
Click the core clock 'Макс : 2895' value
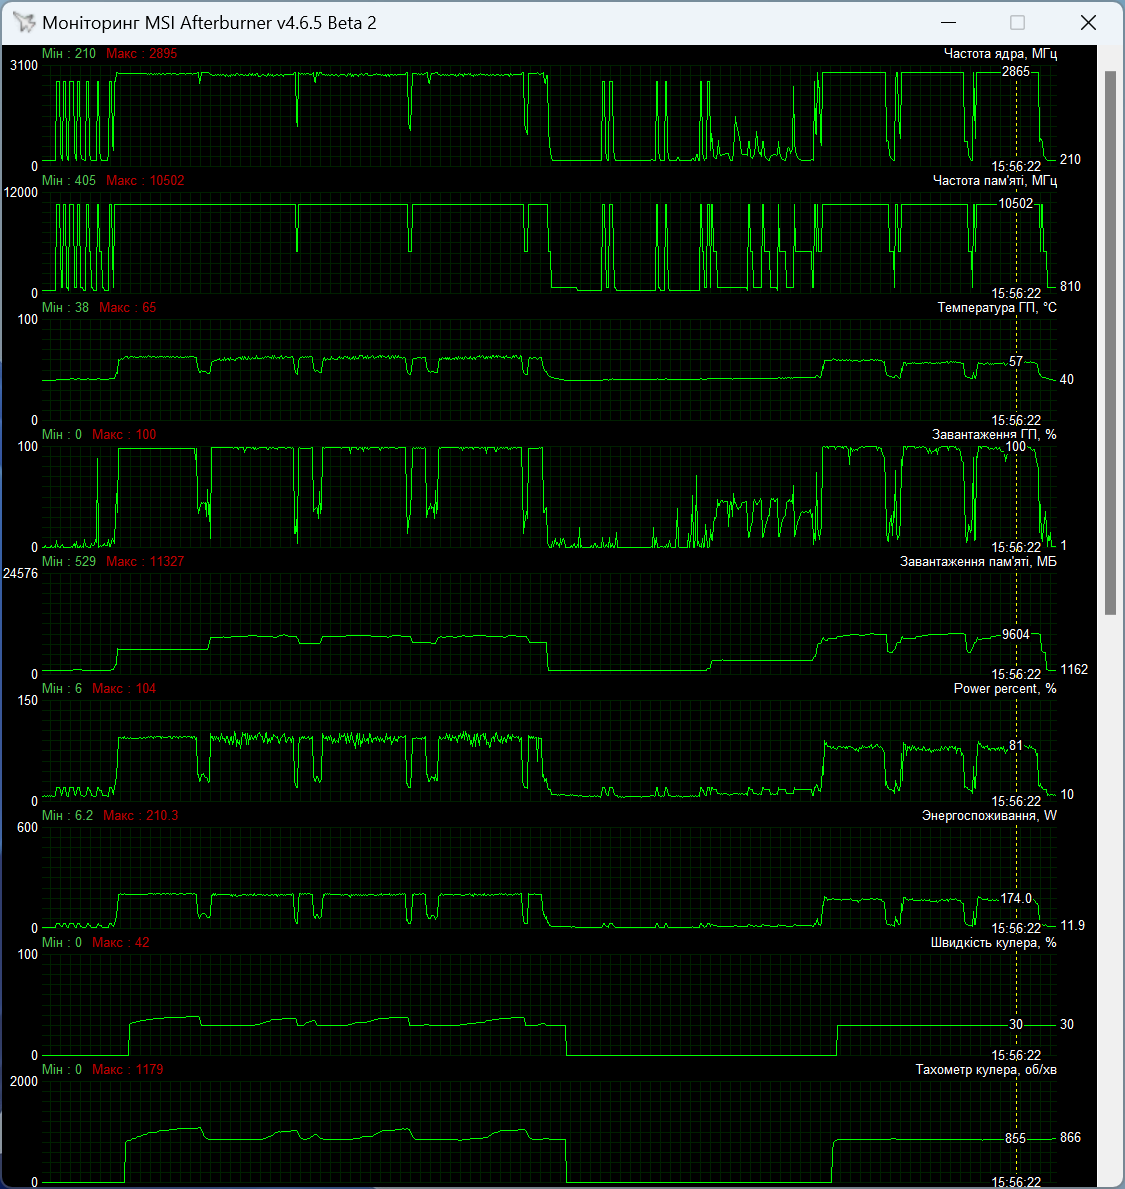pos(142,54)
